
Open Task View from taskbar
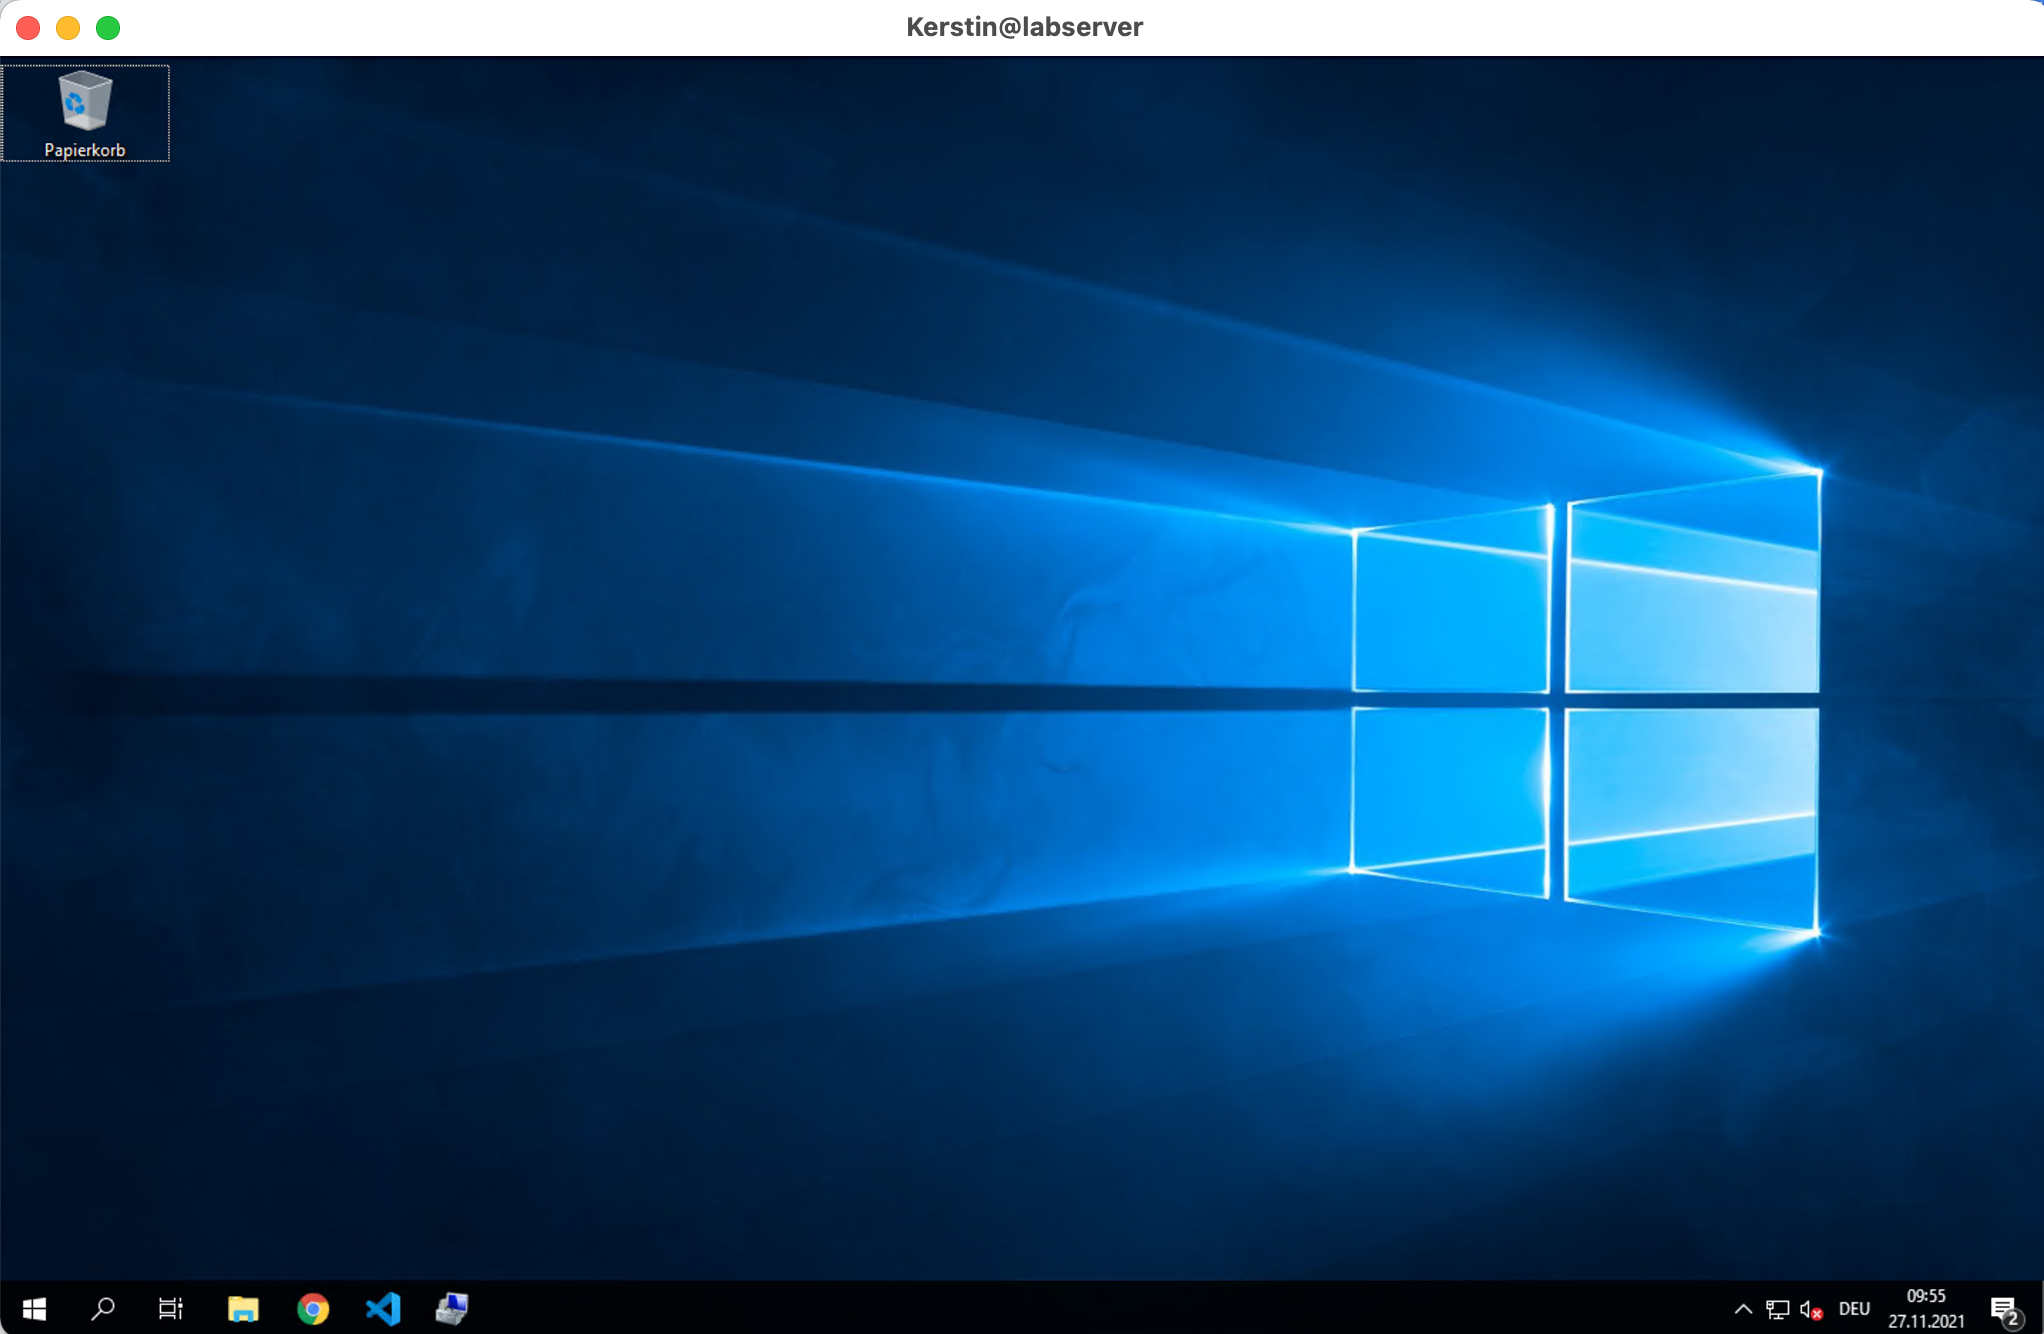pyautogui.click(x=171, y=1308)
